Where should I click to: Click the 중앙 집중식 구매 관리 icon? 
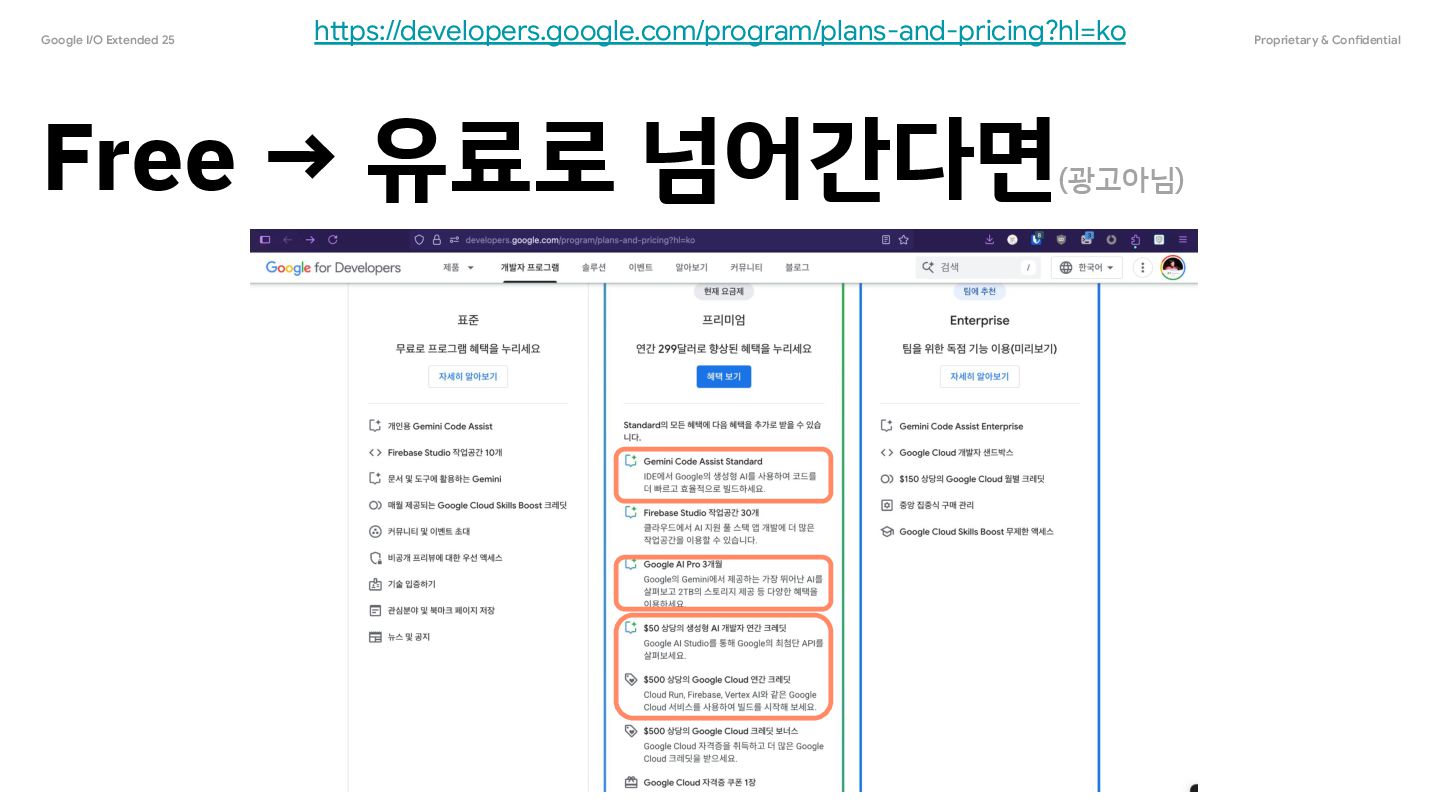886,505
